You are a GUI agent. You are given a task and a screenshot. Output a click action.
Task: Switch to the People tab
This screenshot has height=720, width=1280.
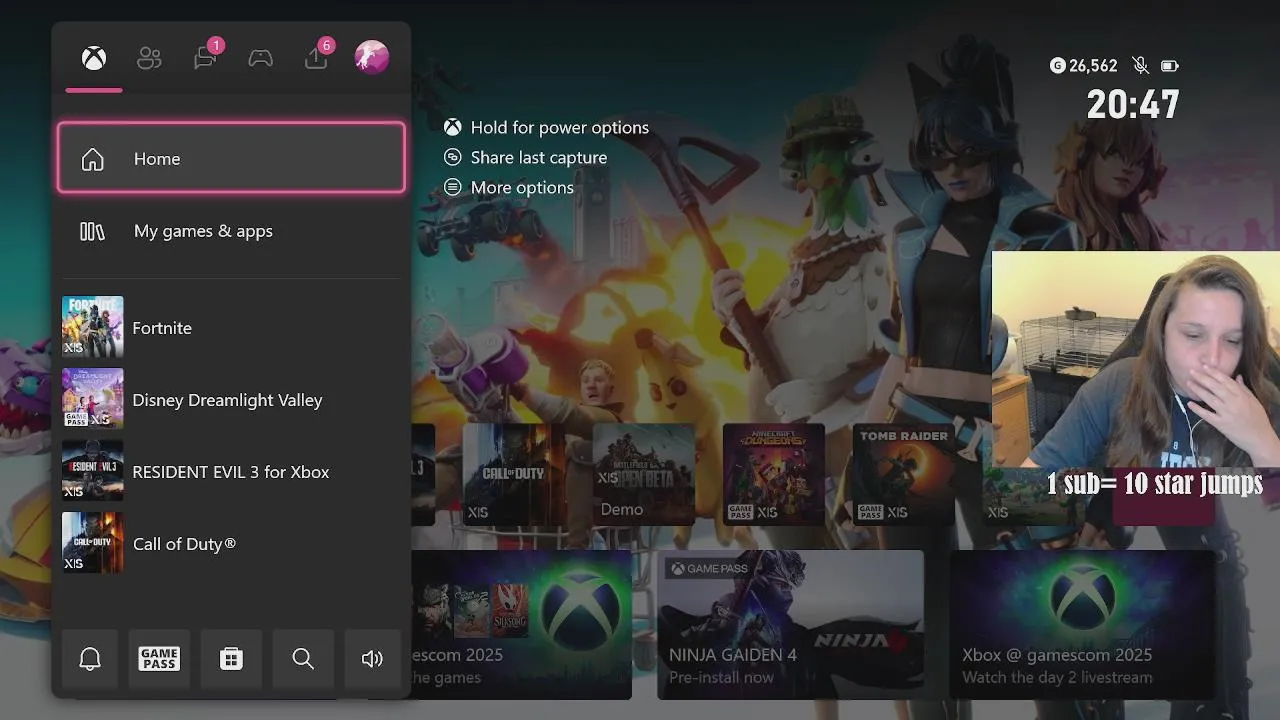149,58
